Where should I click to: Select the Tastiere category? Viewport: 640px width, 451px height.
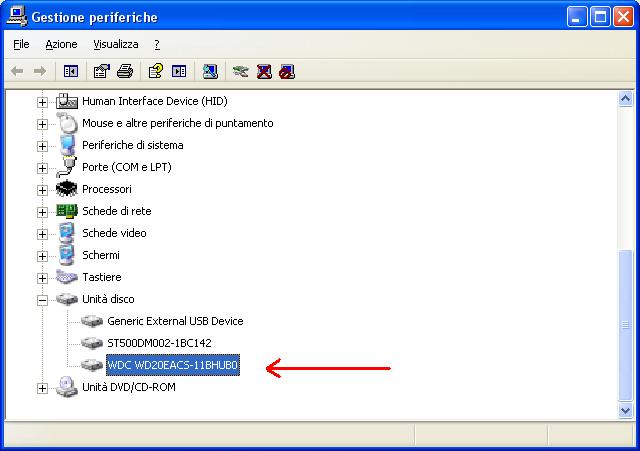pyautogui.click(x=102, y=277)
